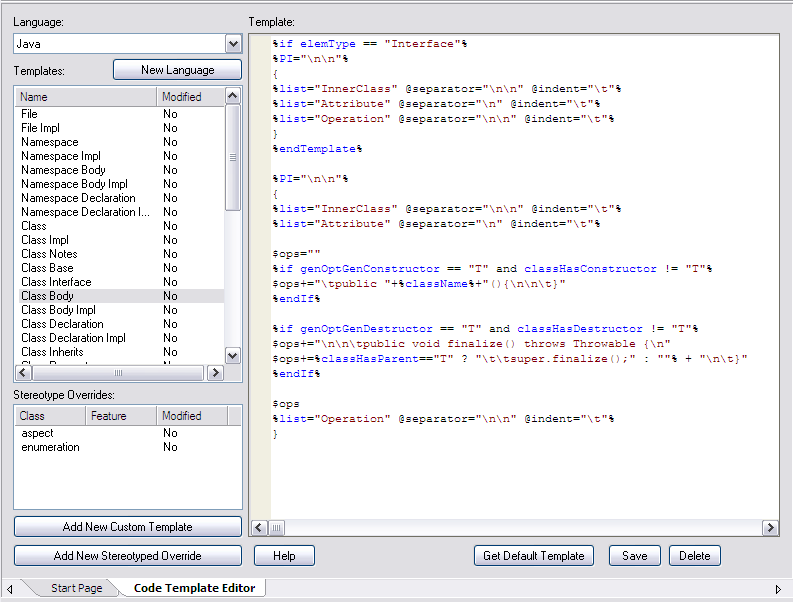
Task: Sort templates by the Name column header
Action: [86, 97]
